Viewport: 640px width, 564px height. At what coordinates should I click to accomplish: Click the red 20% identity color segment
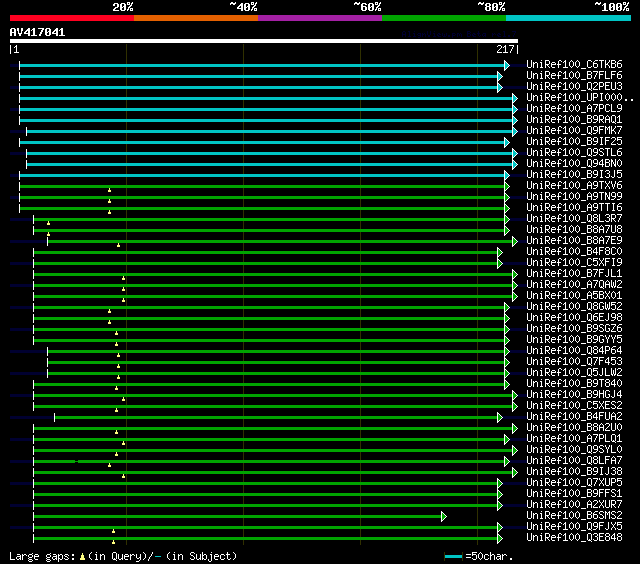[x=71, y=18]
